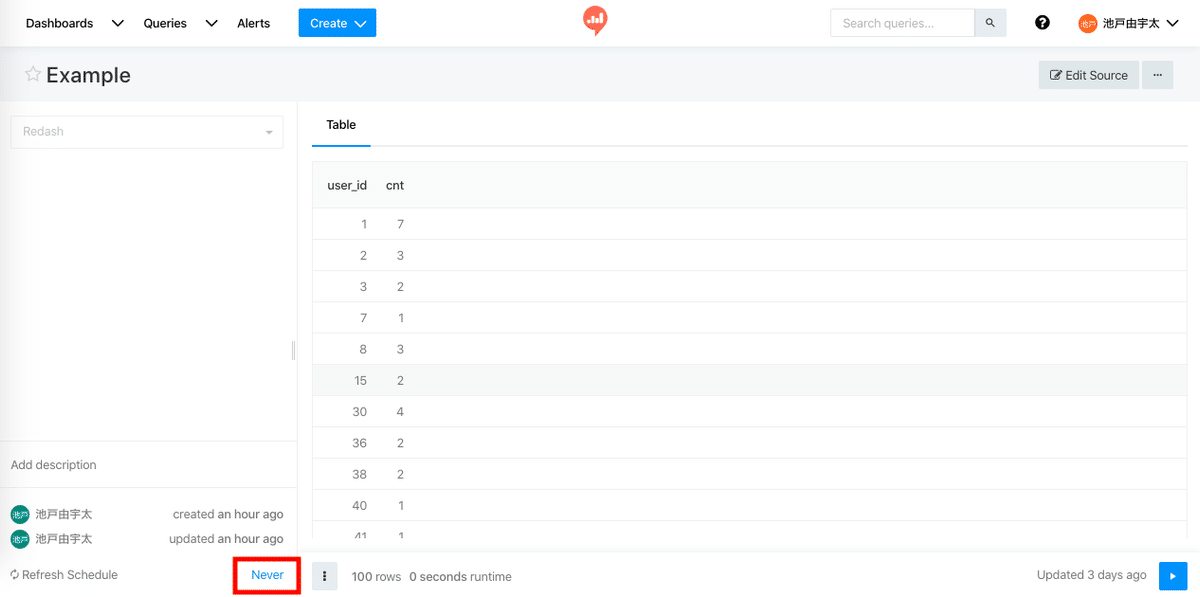
Task: Click the Never refresh schedule link
Action: (x=267, y=575)
